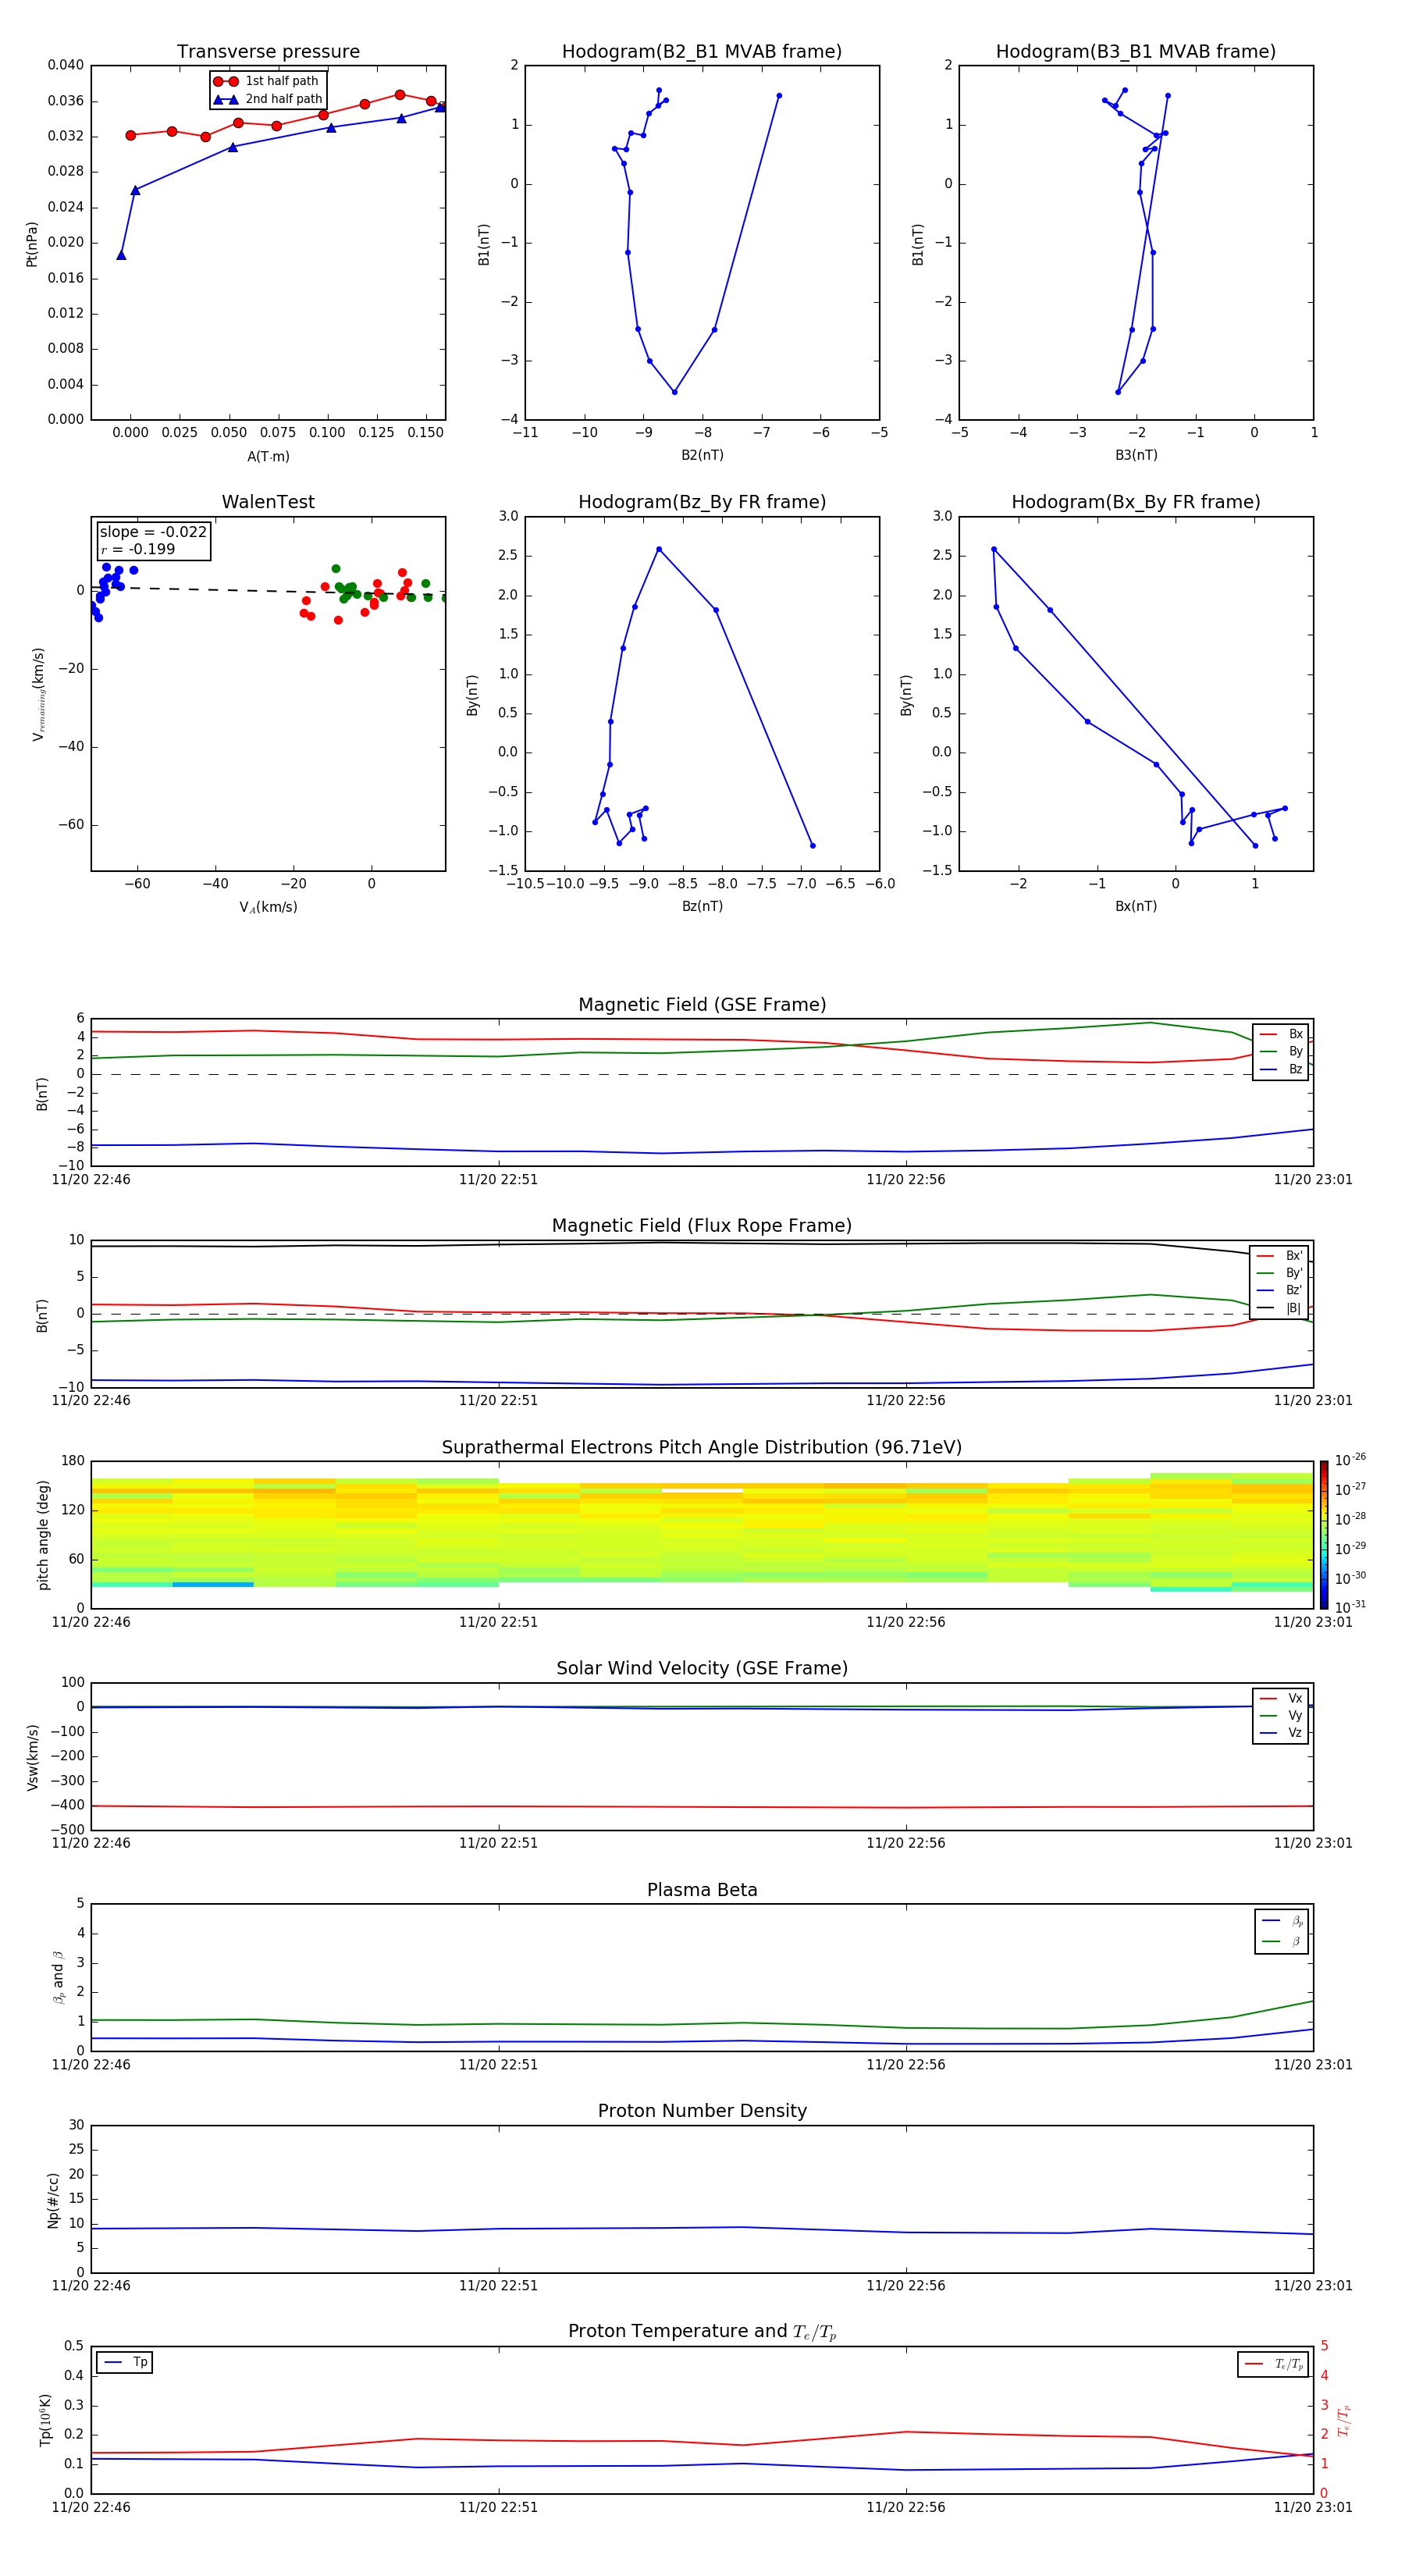Click 'B2(nT)' x-axis label
Viewport: 1405px width, 2576px height.
702,455
